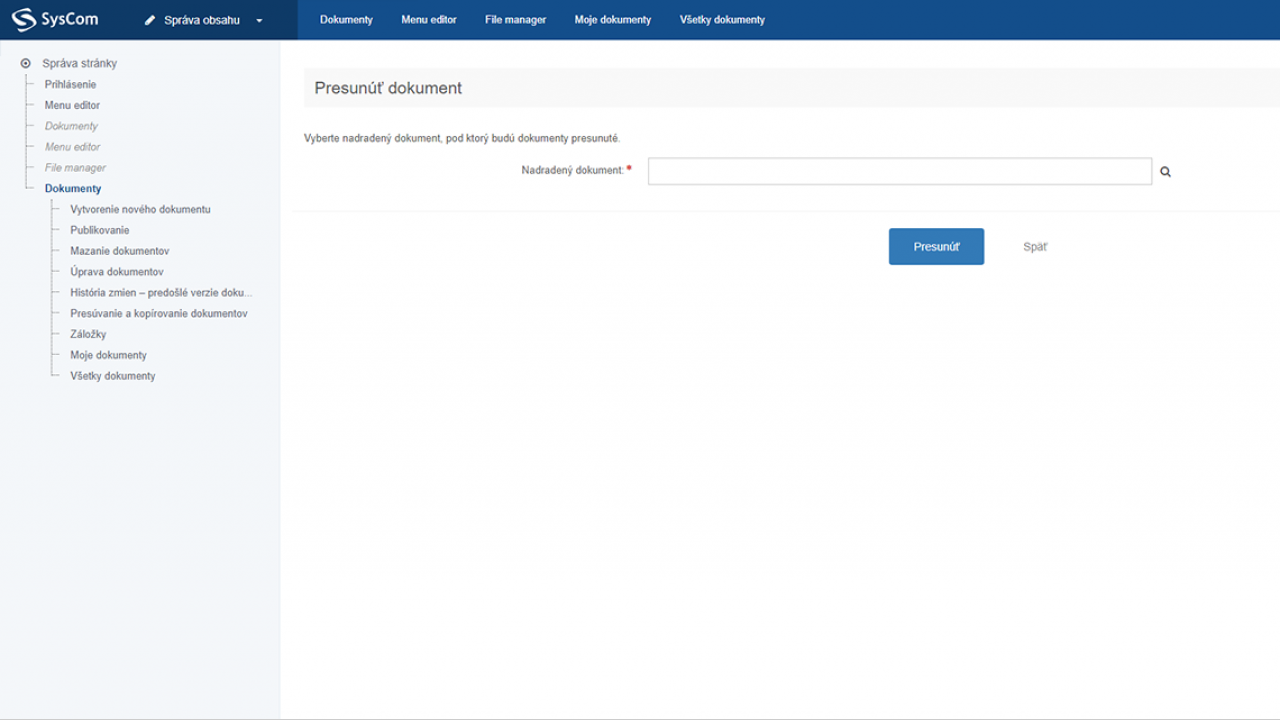Screen dimensions: 1280x720
Task: Open Dokumenty in the top navigation
Action: point(346,20)
